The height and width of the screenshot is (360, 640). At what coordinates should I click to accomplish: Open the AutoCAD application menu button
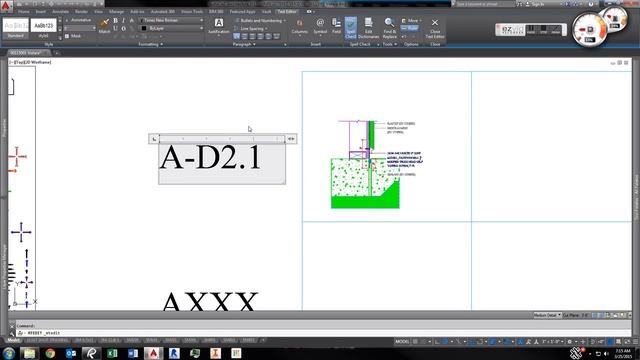point(6,7)
